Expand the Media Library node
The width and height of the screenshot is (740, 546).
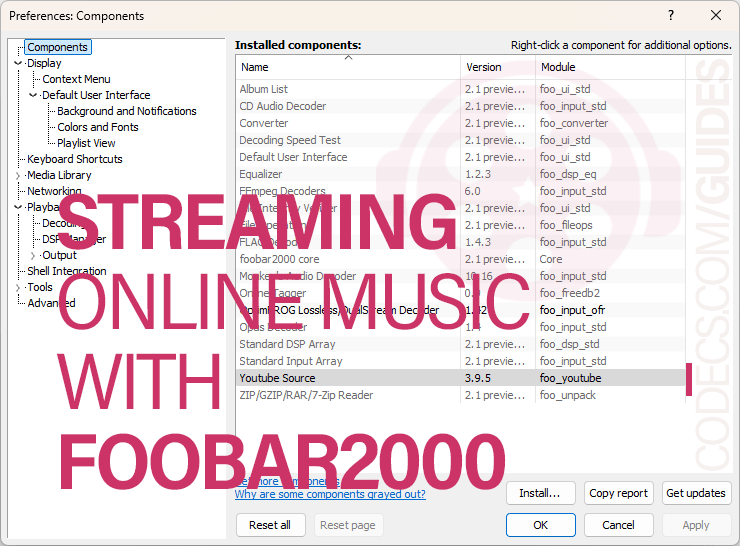18,176
